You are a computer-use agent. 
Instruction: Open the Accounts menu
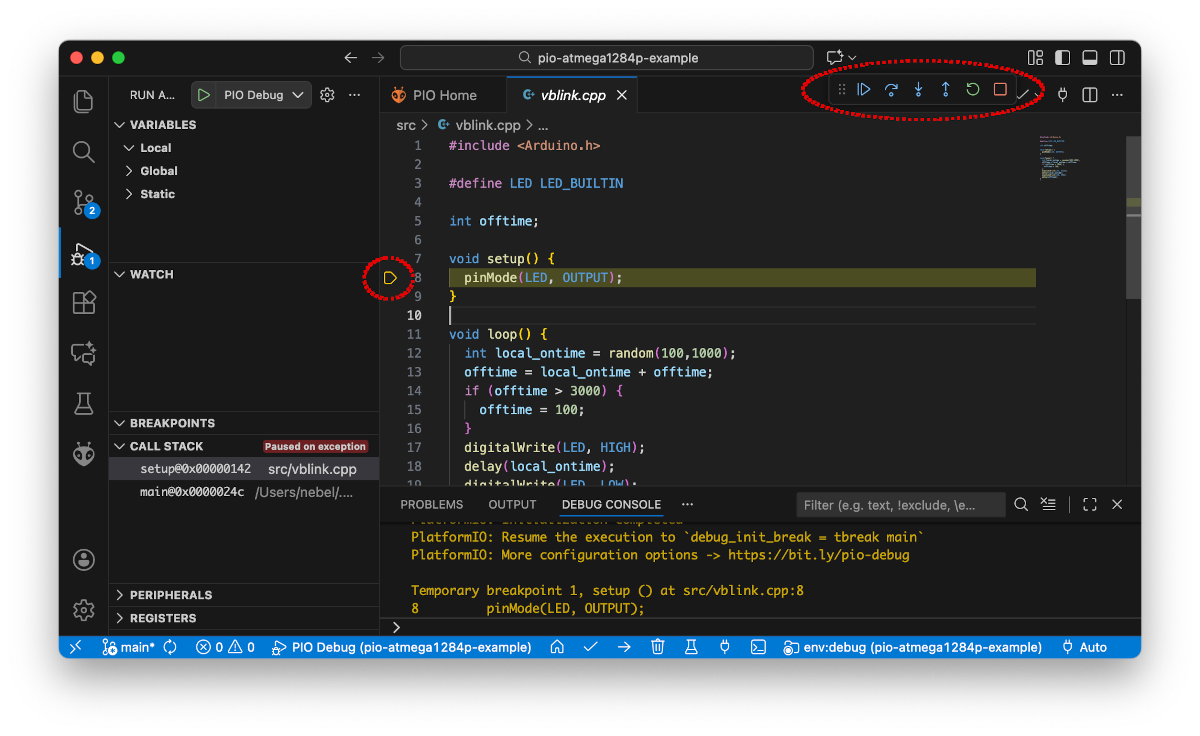coord(84,559)
